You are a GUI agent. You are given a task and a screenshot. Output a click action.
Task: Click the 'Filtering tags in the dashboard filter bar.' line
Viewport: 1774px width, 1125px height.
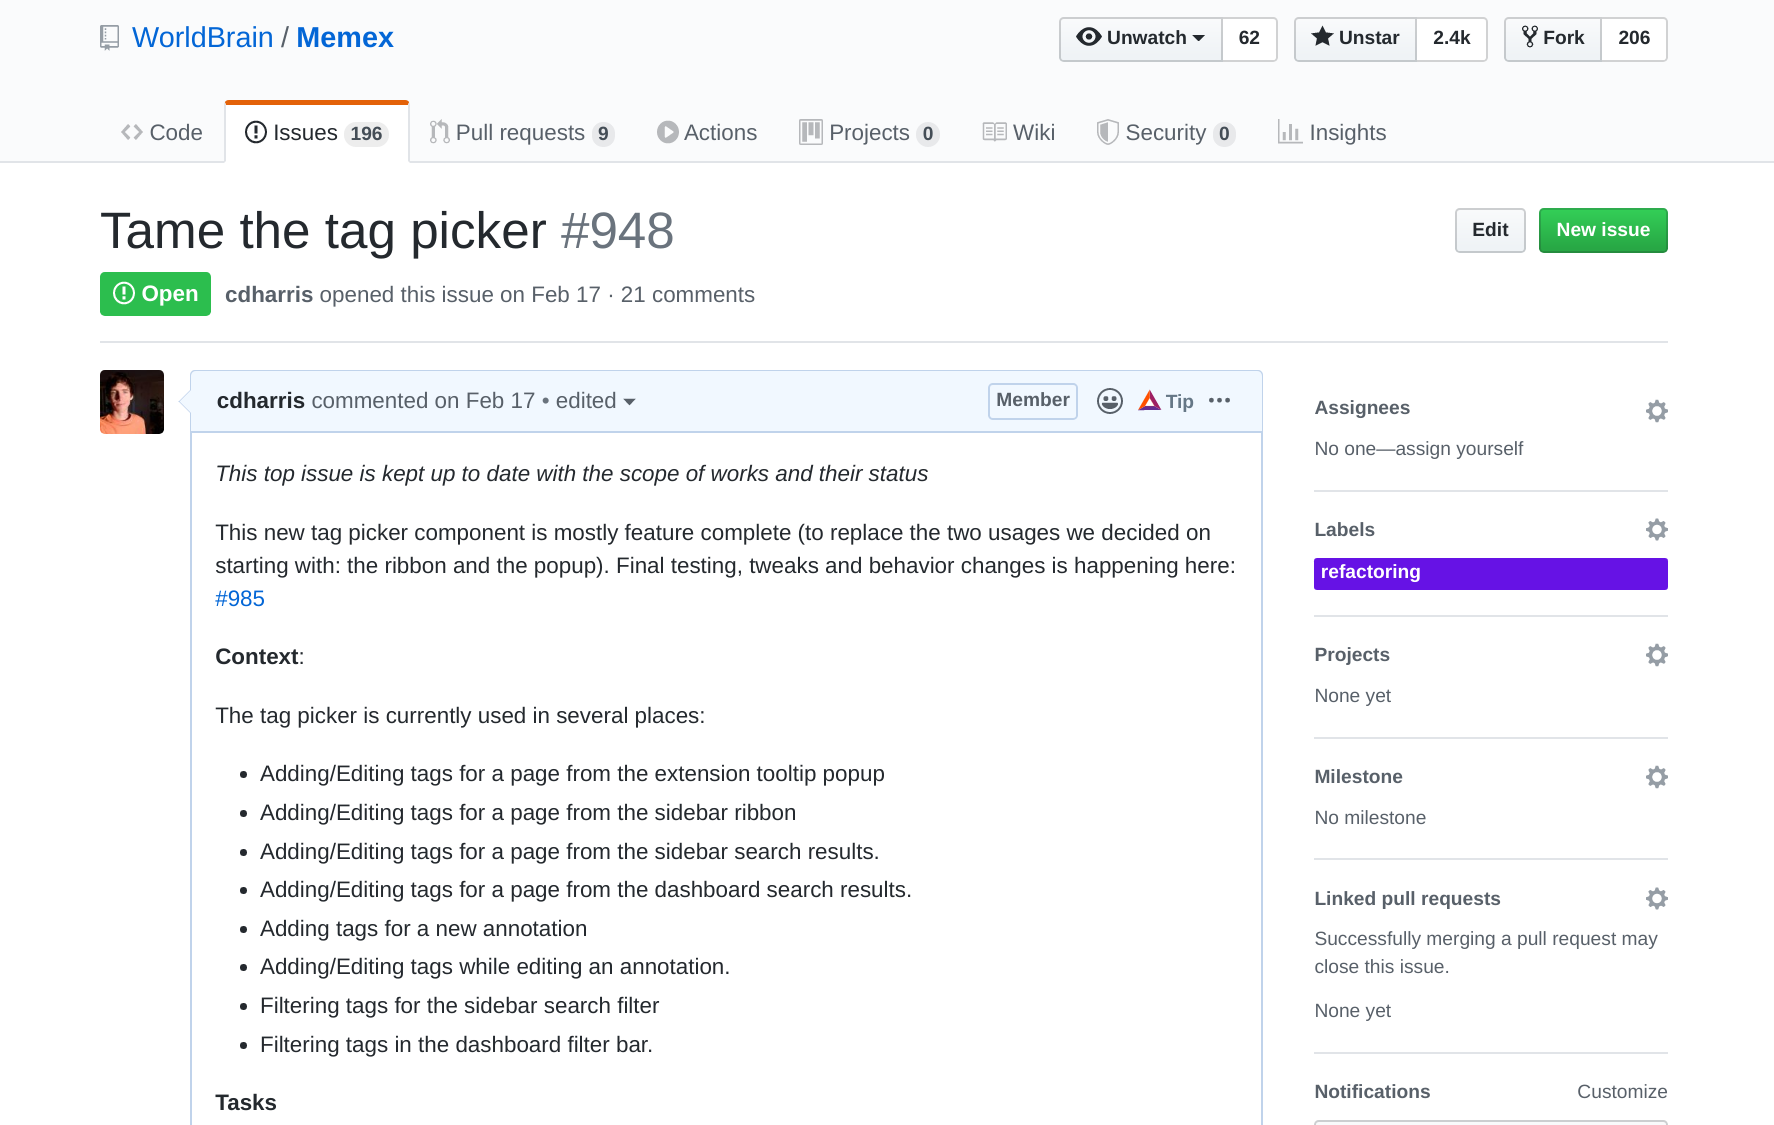tap(456, 1045)
